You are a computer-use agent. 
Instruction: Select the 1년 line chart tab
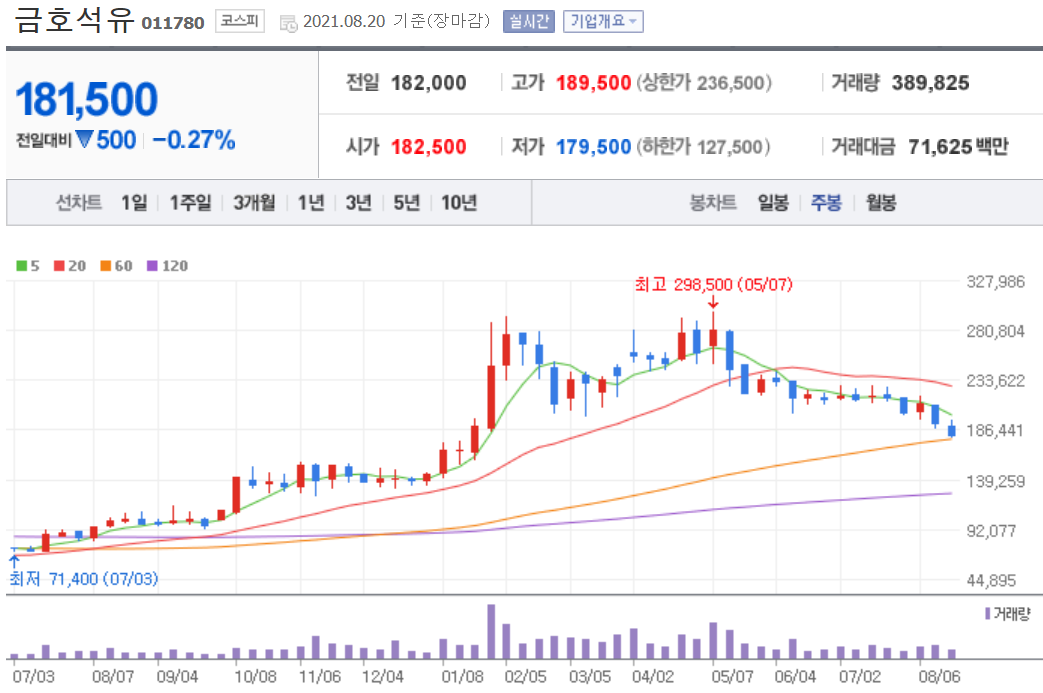pos(311,202)
